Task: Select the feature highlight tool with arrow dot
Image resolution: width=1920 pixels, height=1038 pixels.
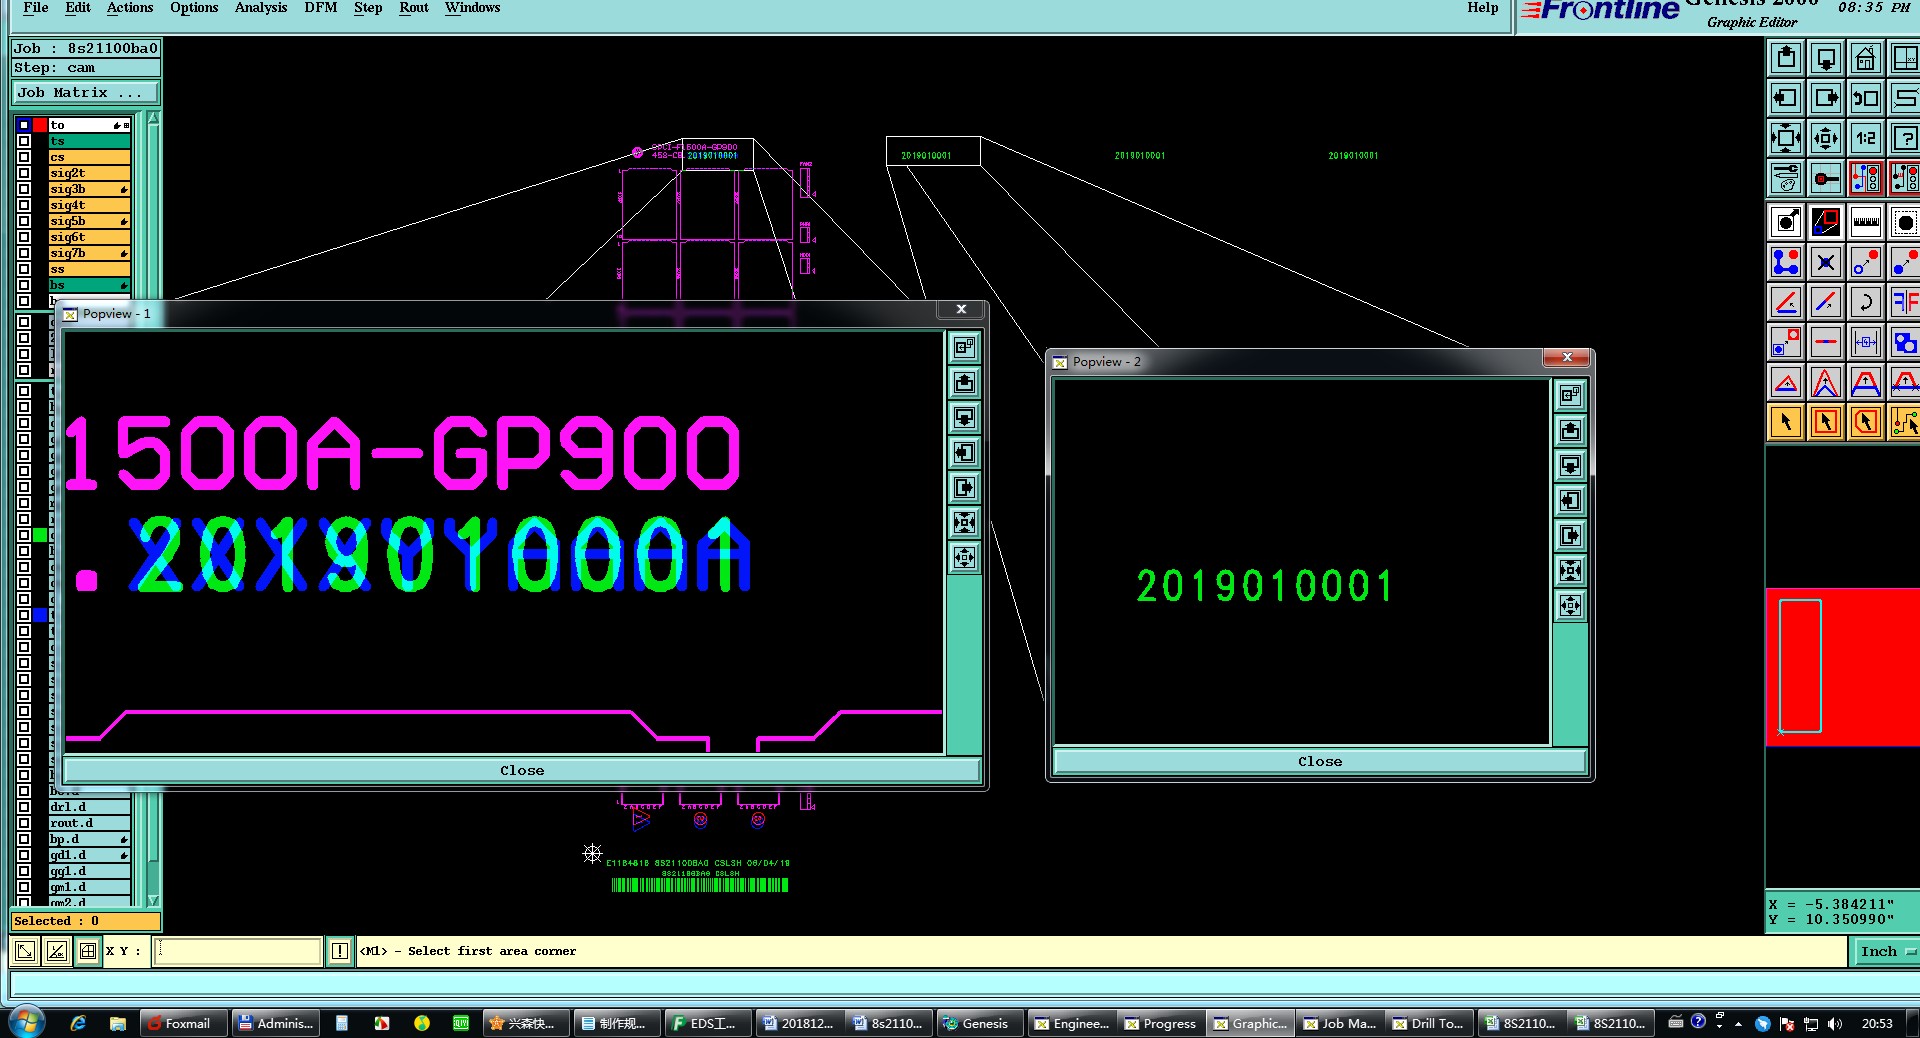Action: click(x=1786, y=222)
